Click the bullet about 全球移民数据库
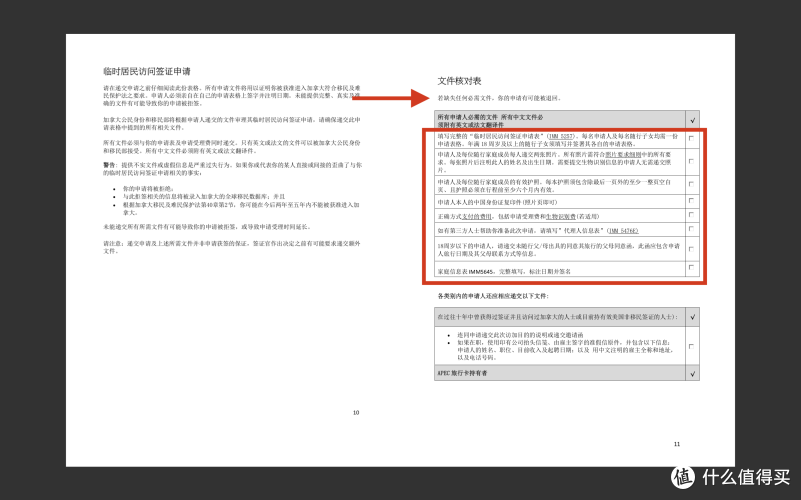Image resolution: width=801 pixels, height=500 pixels. click(204, 197)
